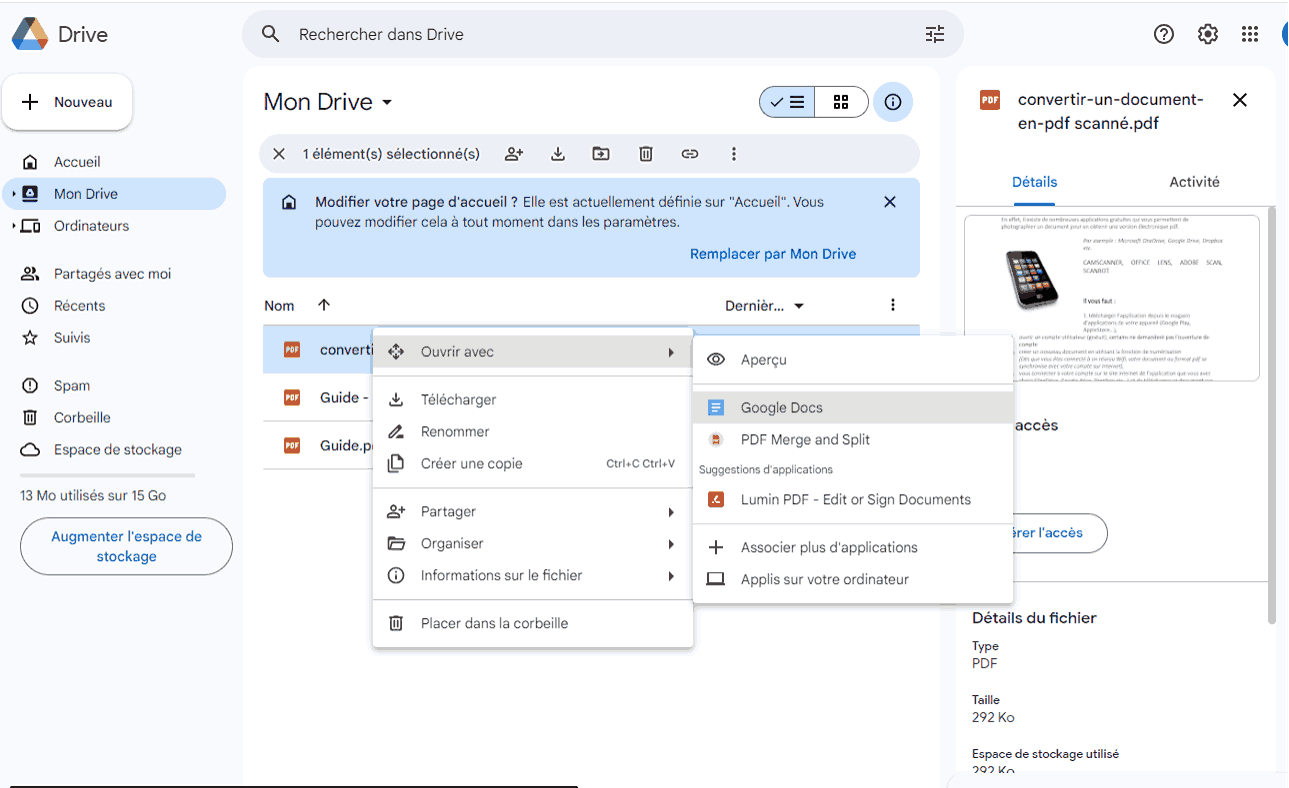Screen dimensions: 1289x788
Task: Choose Renommer from context menu
Action: [x=532, y=432]
